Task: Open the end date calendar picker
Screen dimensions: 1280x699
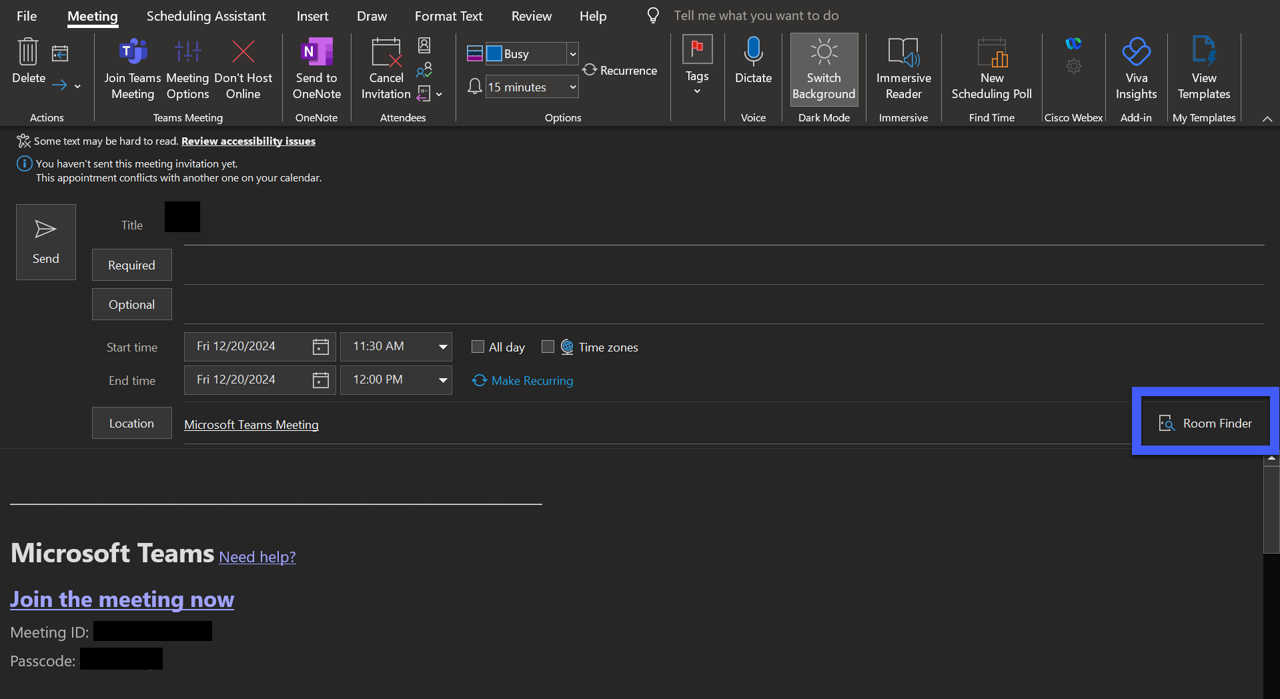Action: click(x=320, y=380)
